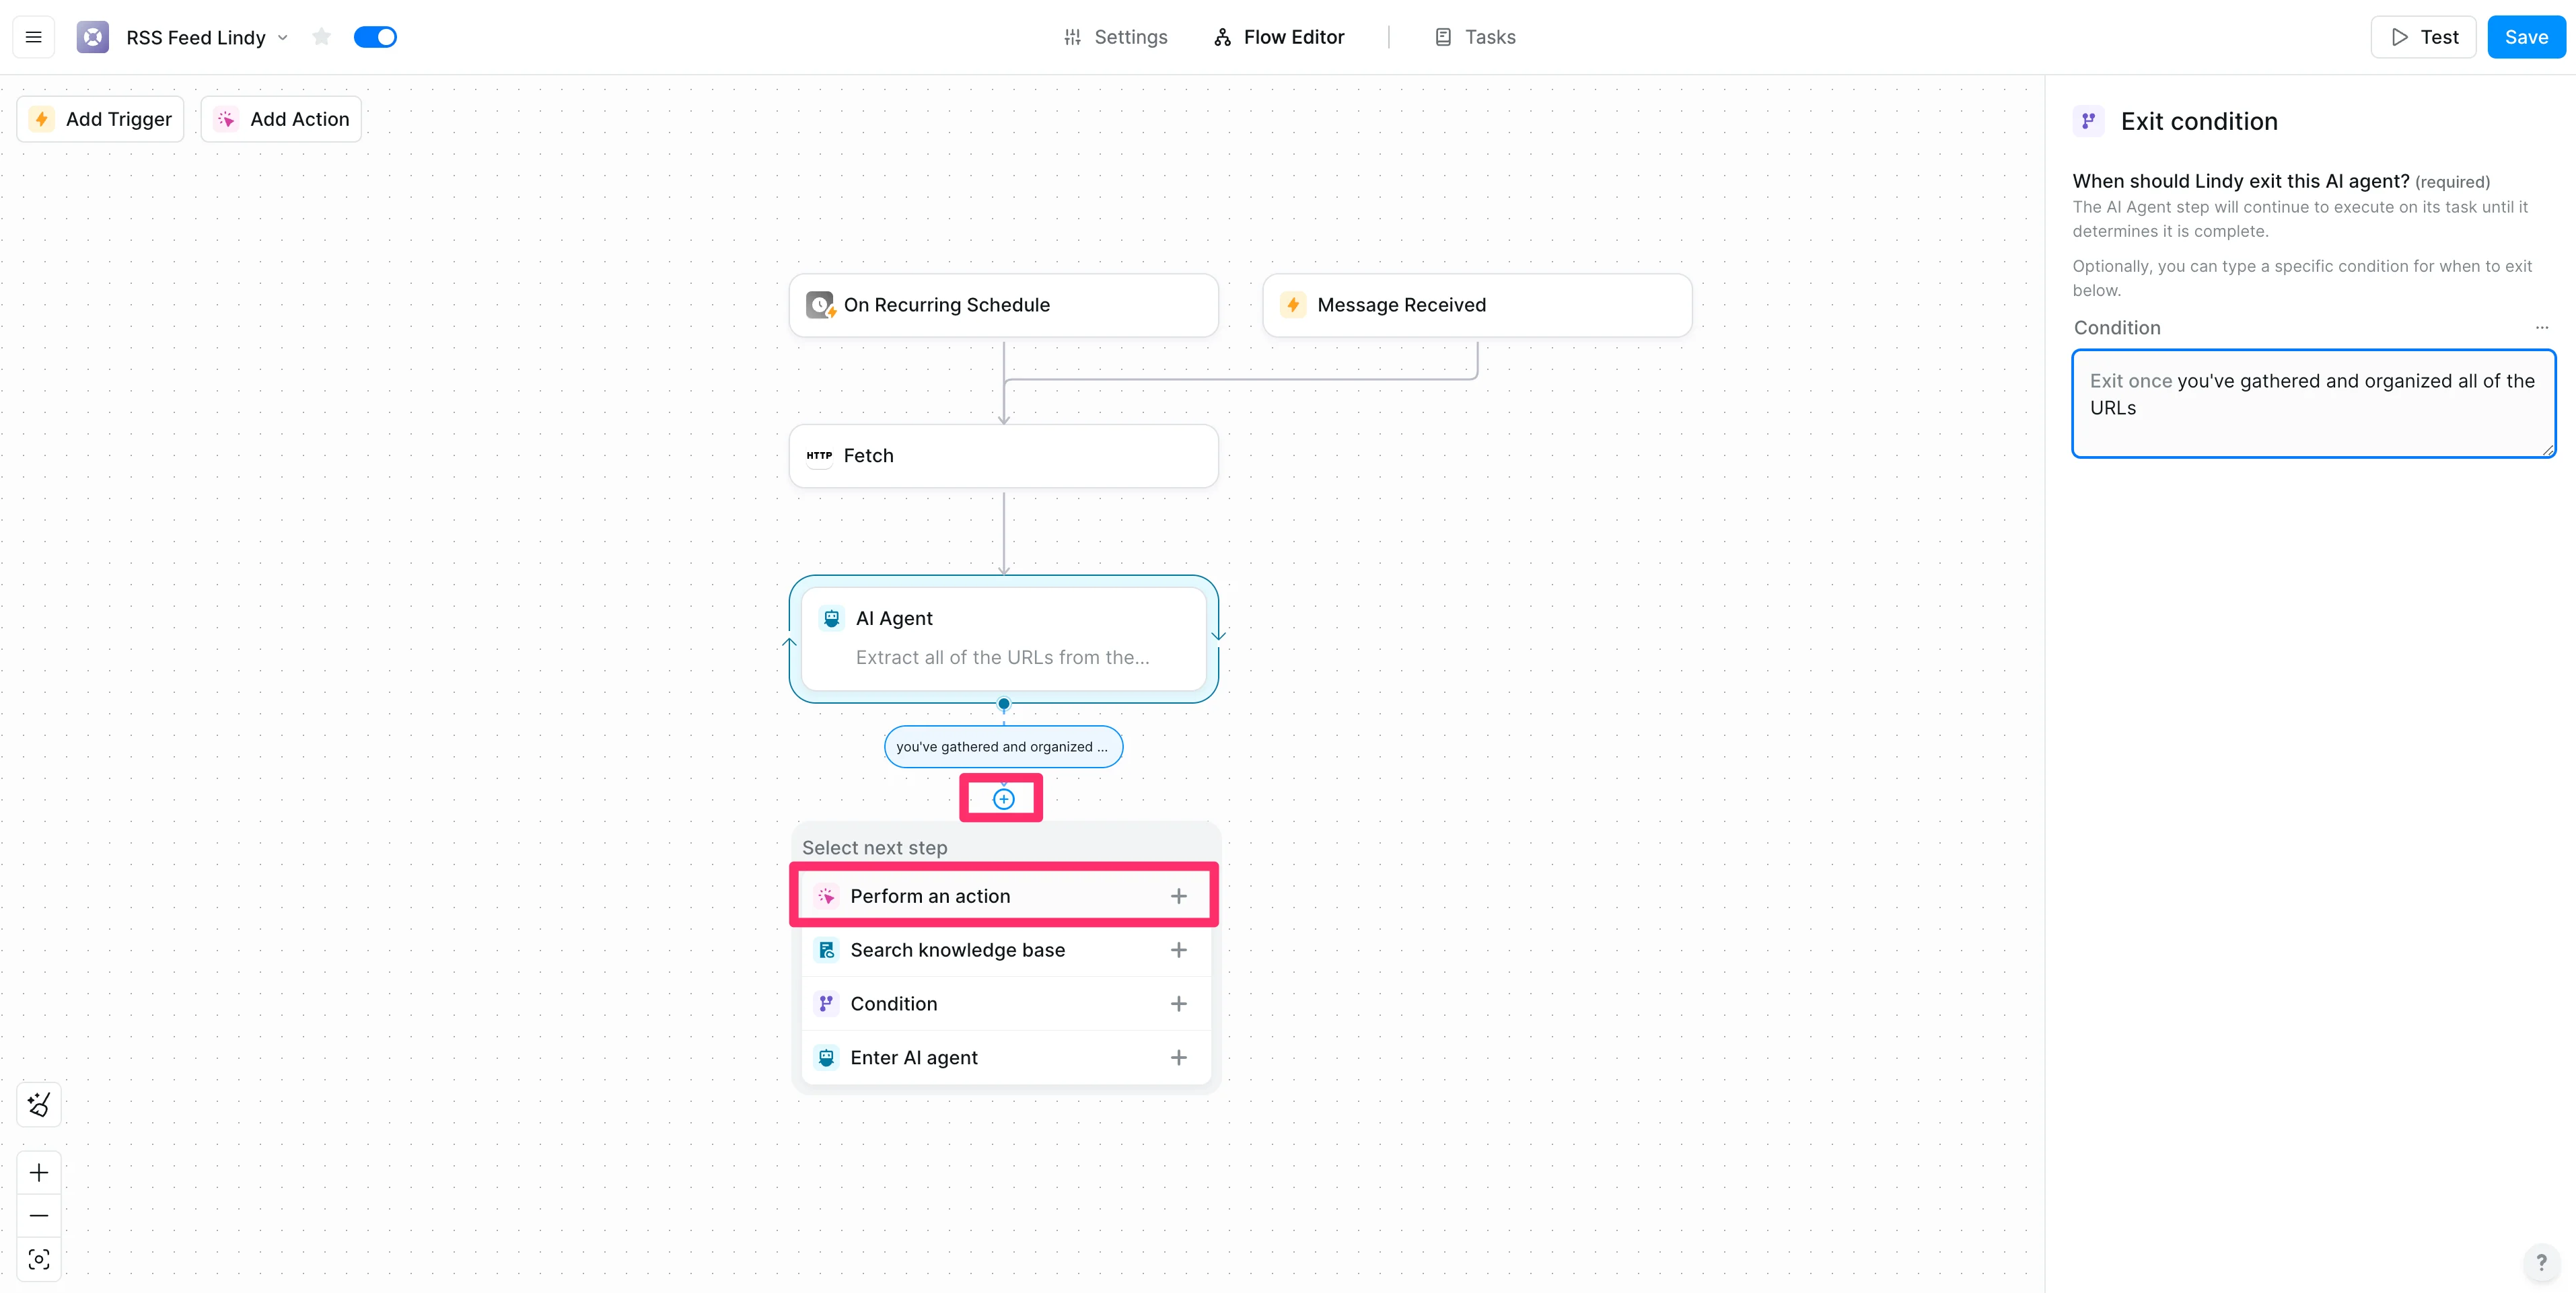Click the Save button
Screen dimensions: 2576x1293
(2525, 37)
